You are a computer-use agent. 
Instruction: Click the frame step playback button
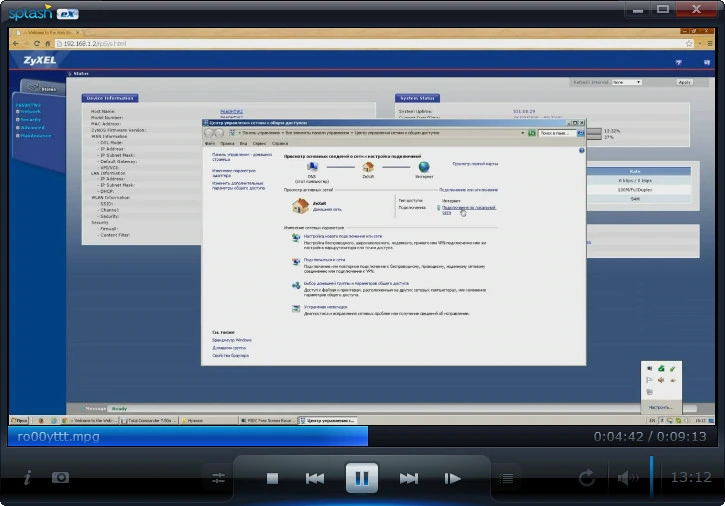point(452,478)
